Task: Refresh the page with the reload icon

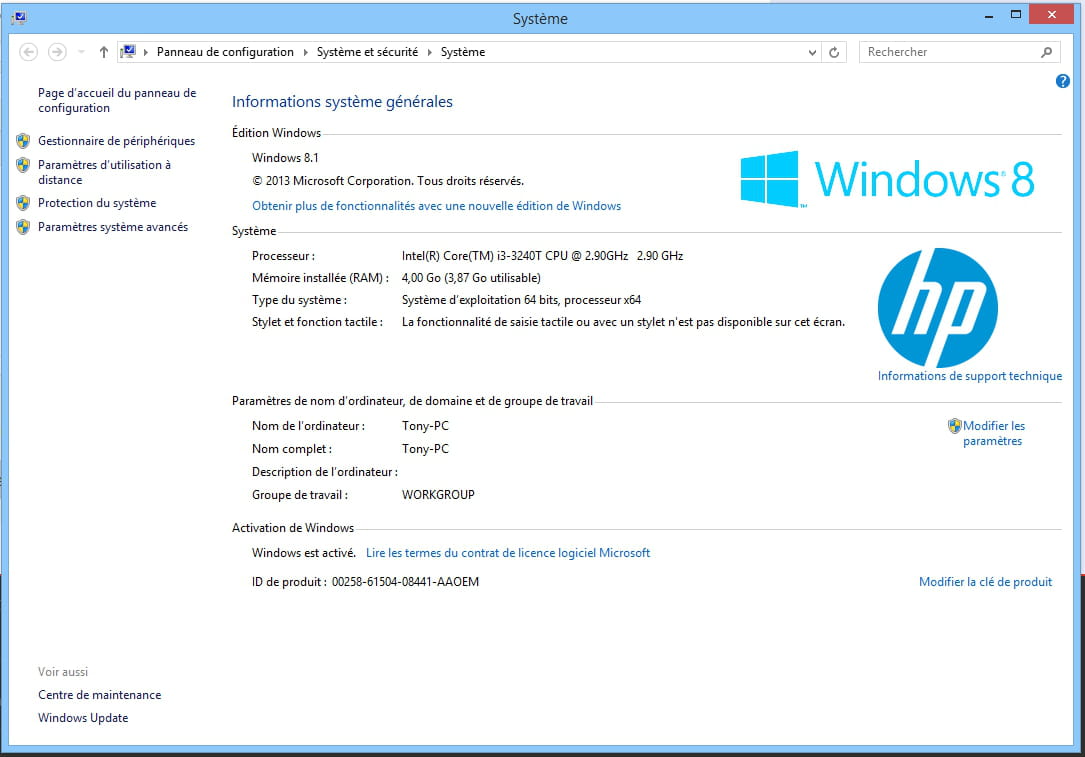Action: [x=835, y=53]
